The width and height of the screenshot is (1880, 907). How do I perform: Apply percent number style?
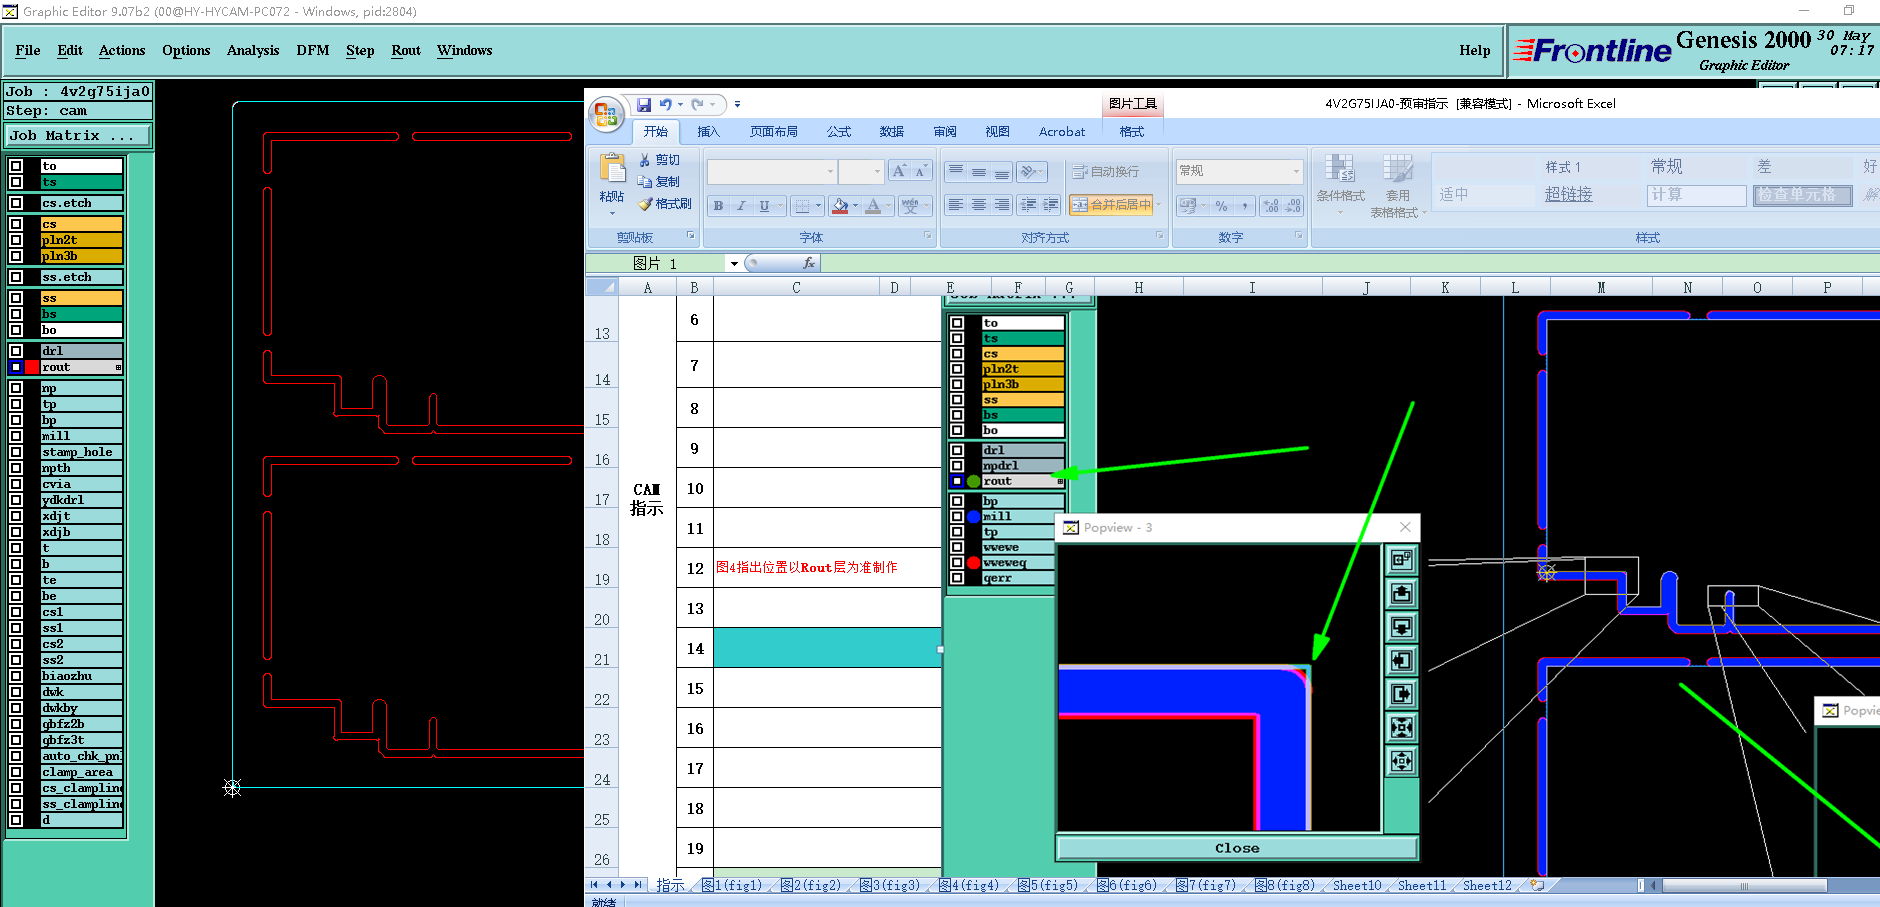pyautogui.click(x=1221, y=206)
